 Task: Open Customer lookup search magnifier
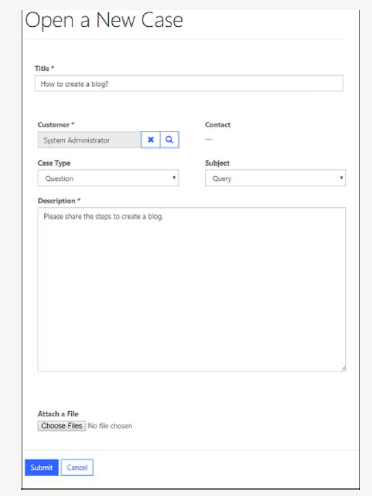pyautogui.click(x=170, y=140)
